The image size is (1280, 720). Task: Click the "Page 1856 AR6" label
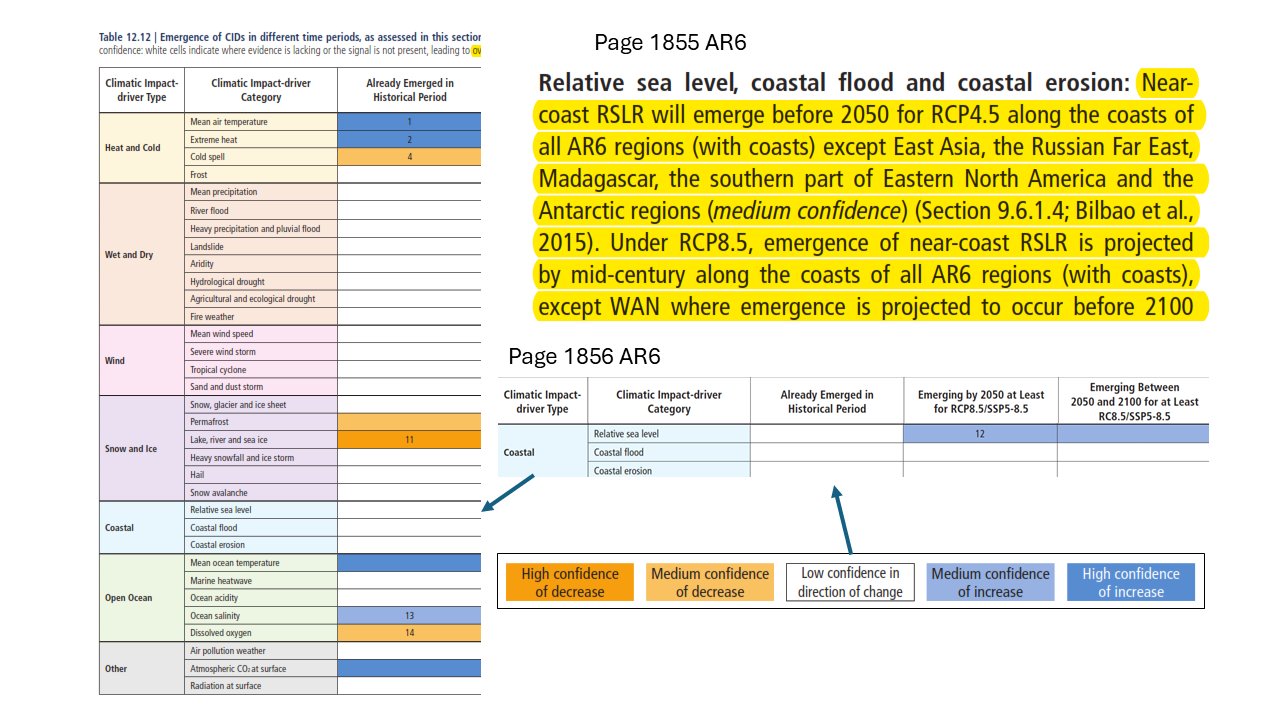(584, 357)
